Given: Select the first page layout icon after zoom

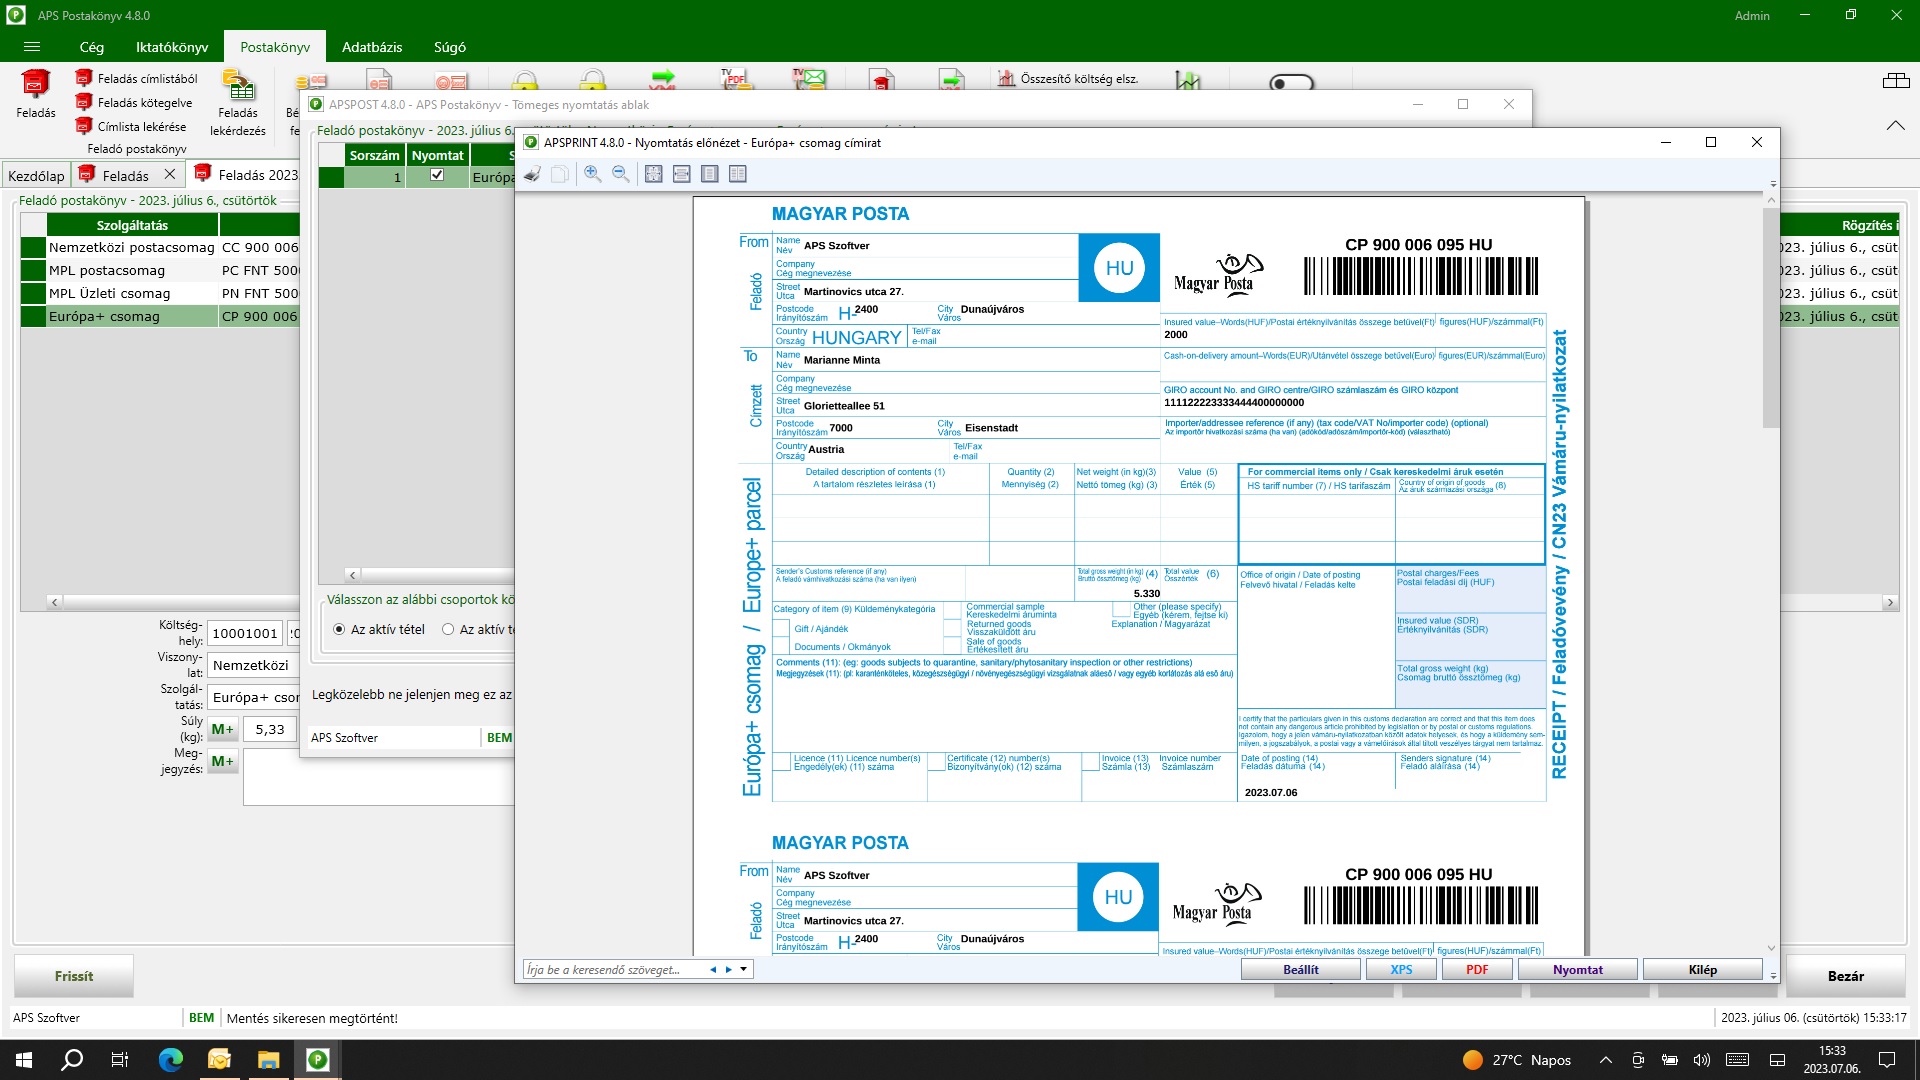Looking at the screenshot, I should pos(654,174).
